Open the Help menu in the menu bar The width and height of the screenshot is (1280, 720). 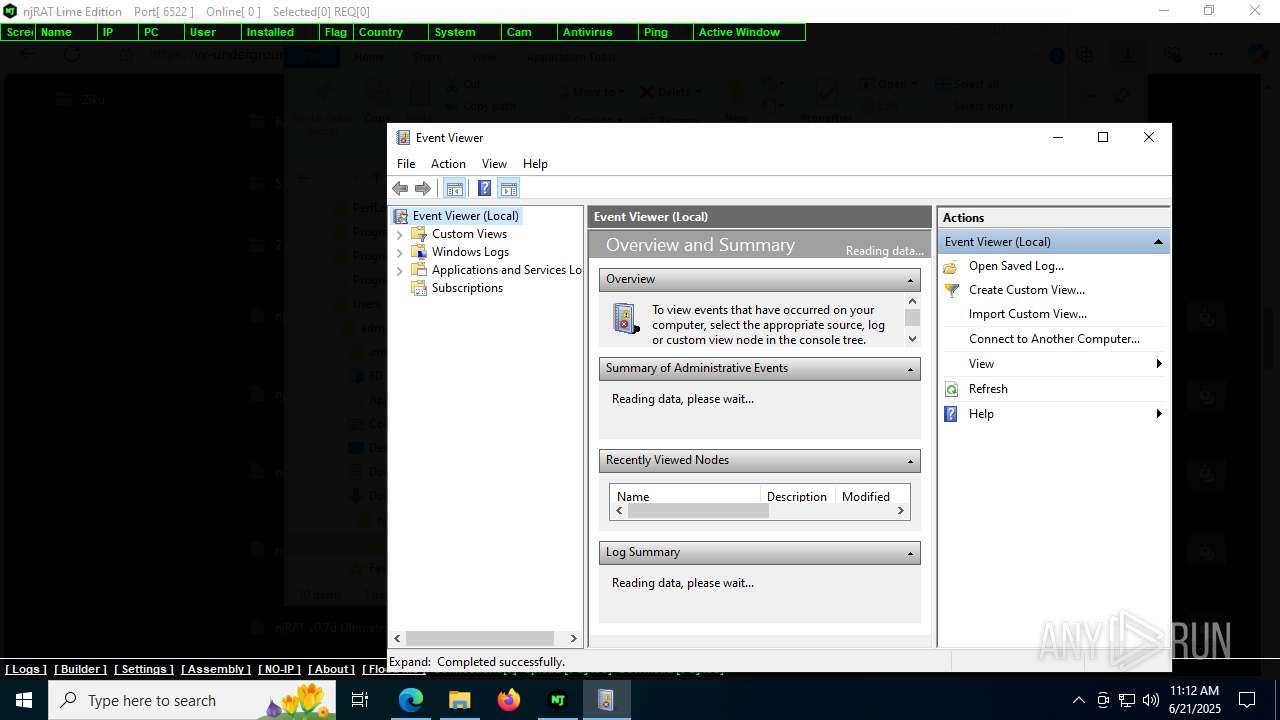(535, 164)
